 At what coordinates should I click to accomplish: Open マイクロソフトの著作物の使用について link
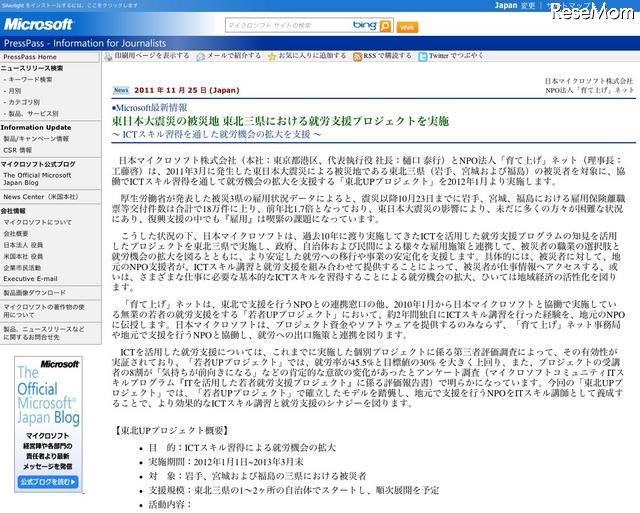[x=44, y=311]
